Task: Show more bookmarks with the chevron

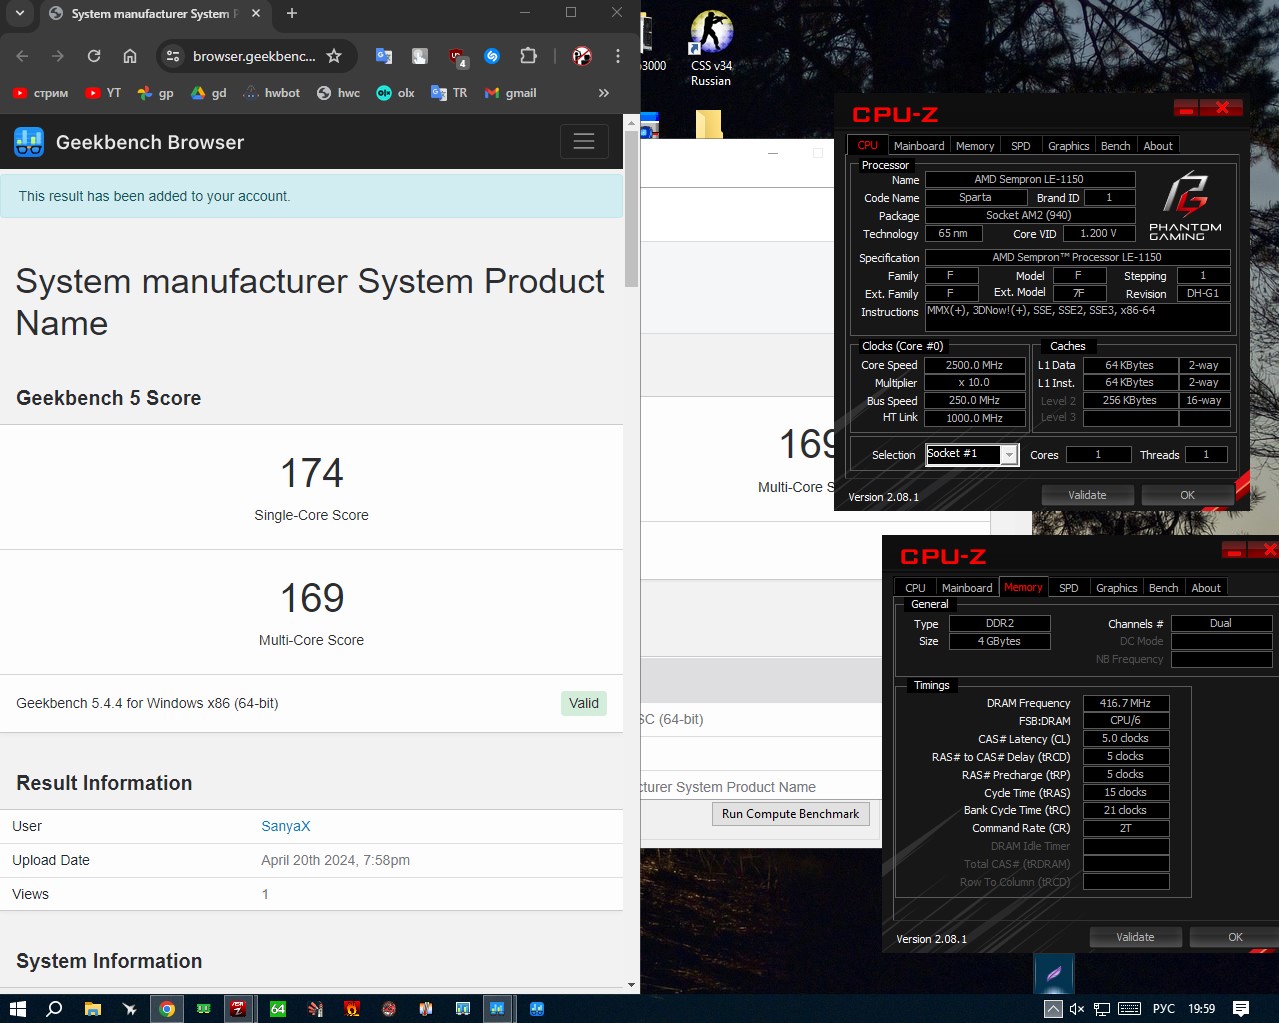Action: pos(603,93)
